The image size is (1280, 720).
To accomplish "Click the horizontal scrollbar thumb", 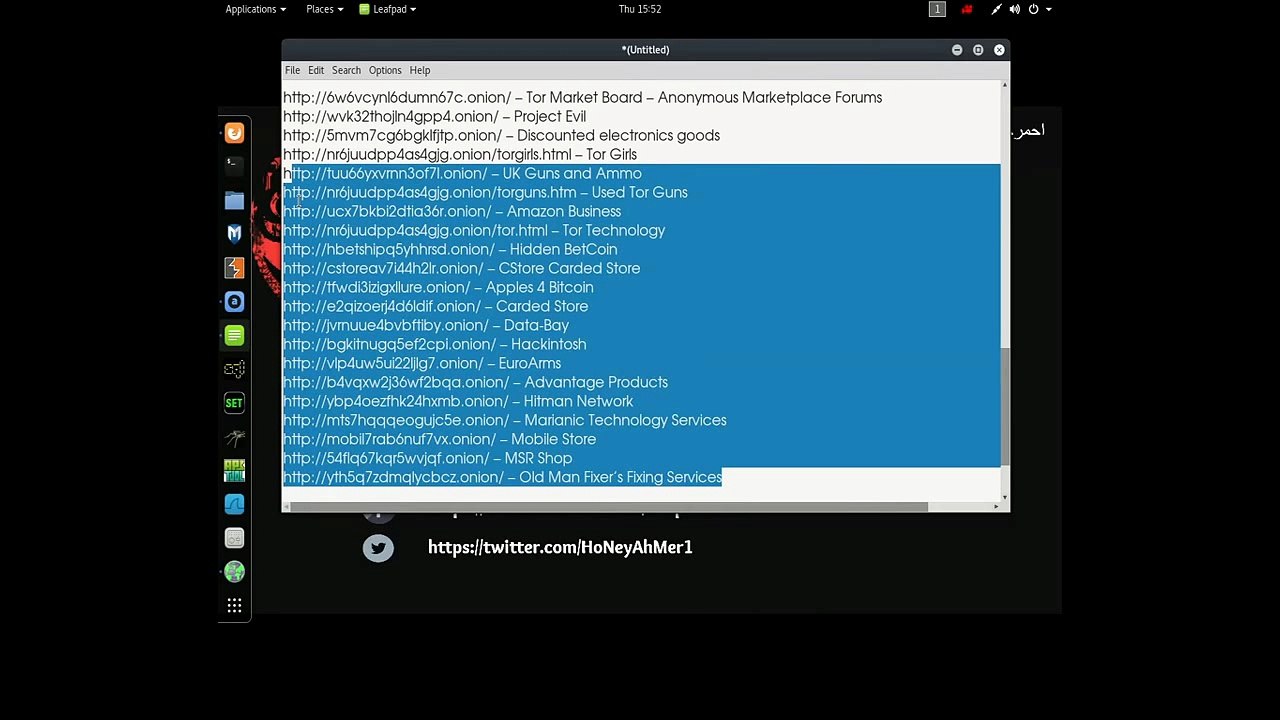I will coord(608,506).
